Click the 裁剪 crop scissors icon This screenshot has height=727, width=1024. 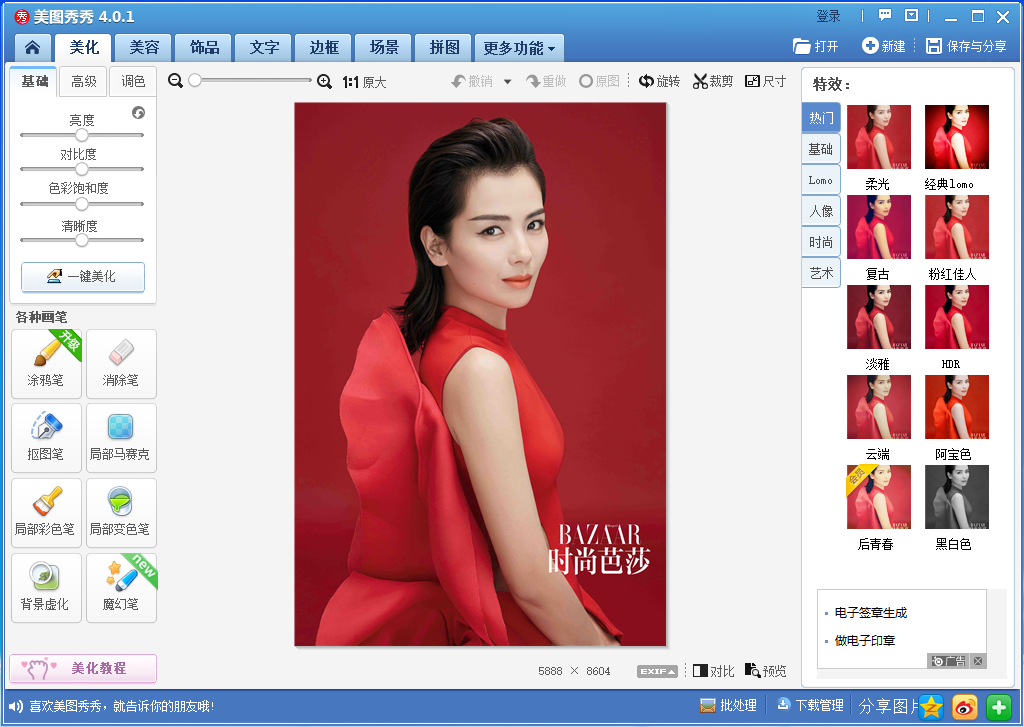point(700,82)
